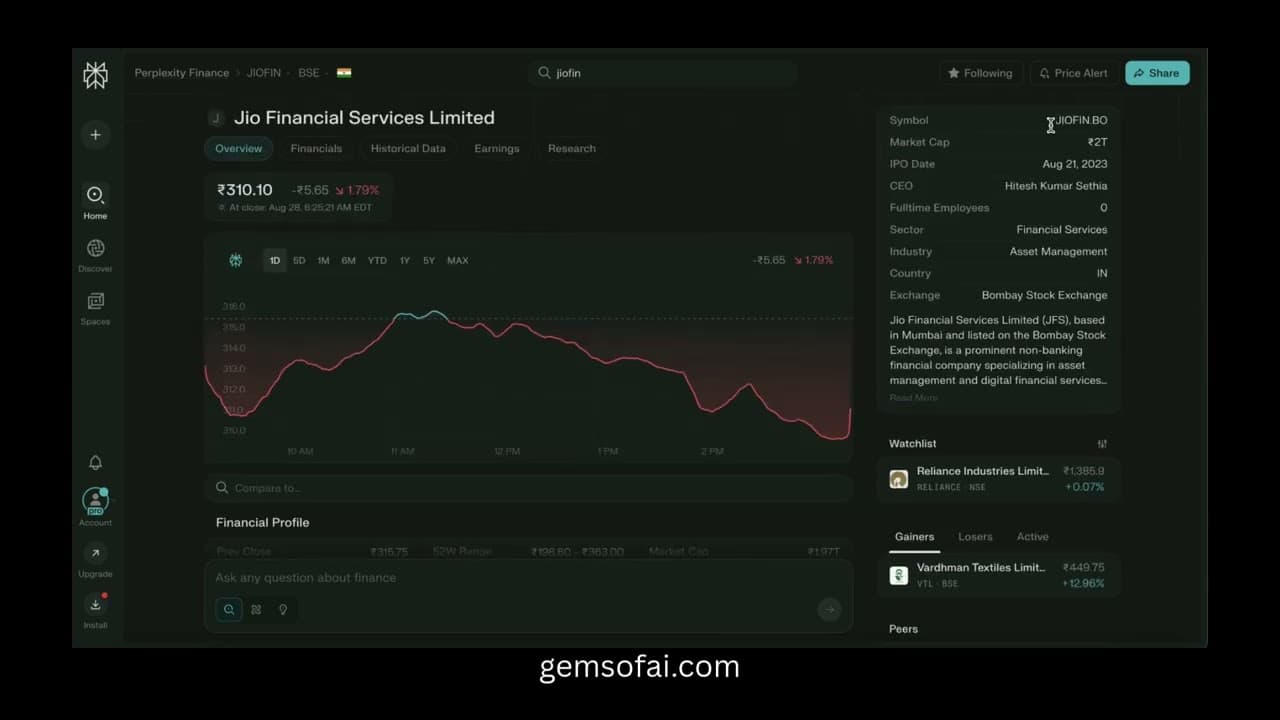Image resolution: width=1280 pixels, height=720 pixels.
Task: Expand description with Read More
Action: [913, 398]
